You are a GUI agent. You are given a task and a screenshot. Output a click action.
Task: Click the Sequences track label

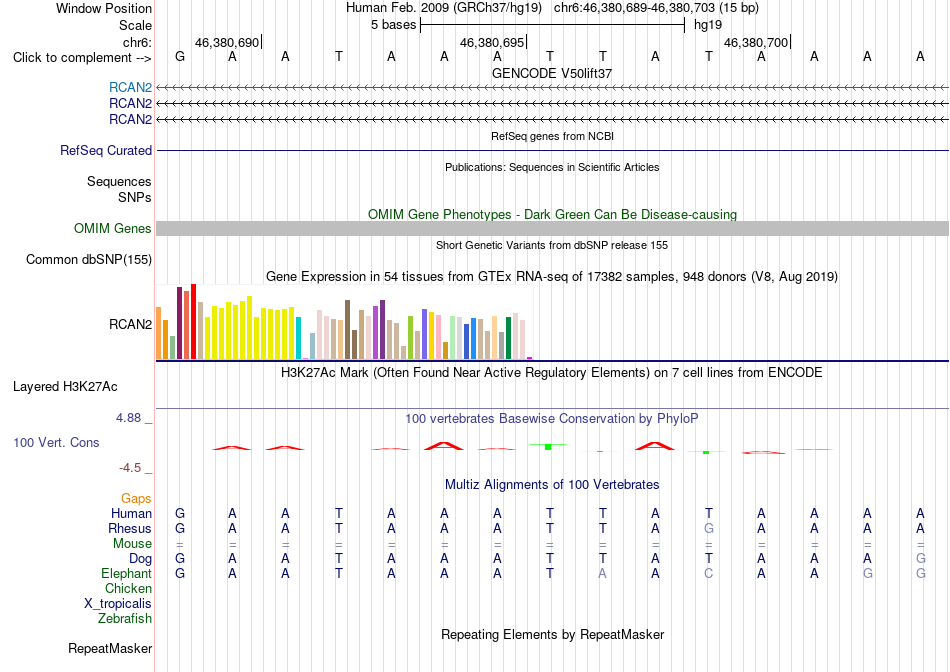[x=119, y=181]
